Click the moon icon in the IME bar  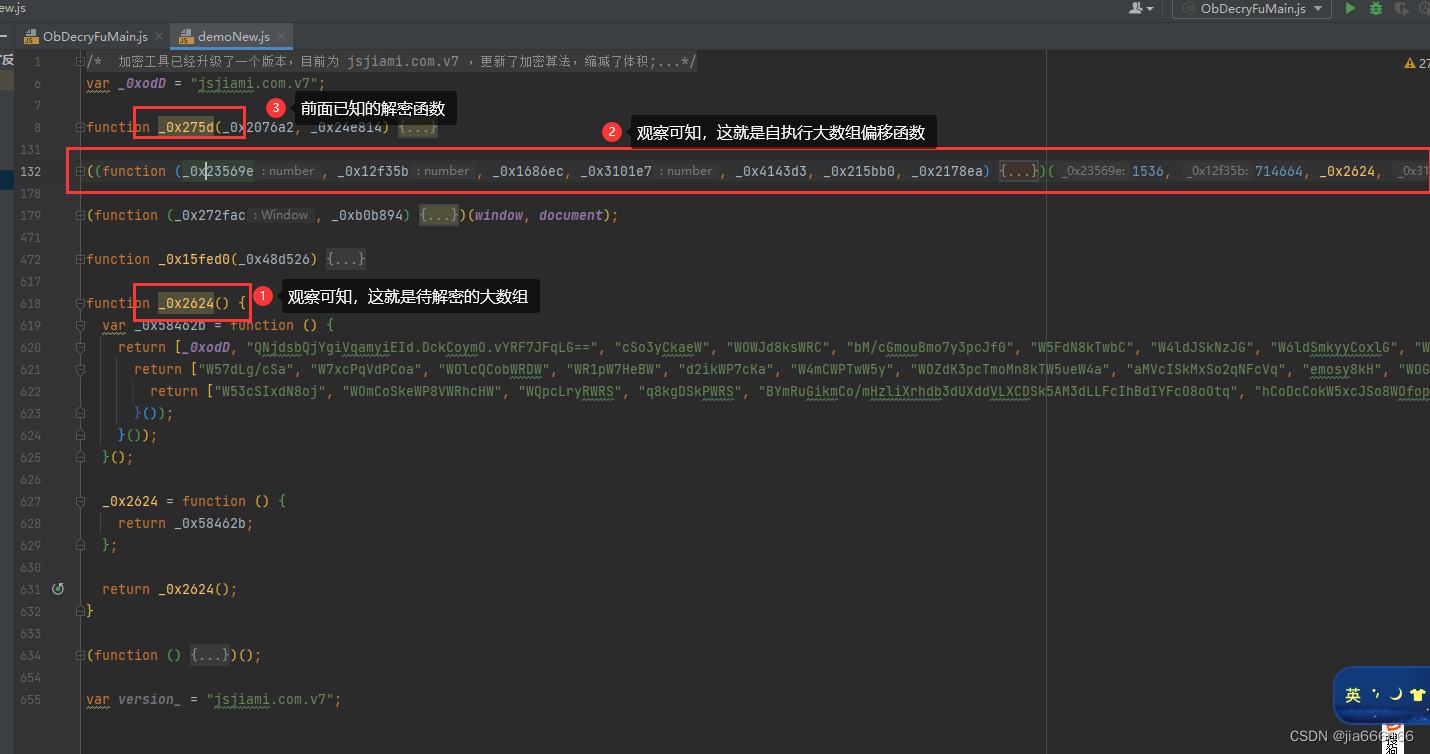1396,695
